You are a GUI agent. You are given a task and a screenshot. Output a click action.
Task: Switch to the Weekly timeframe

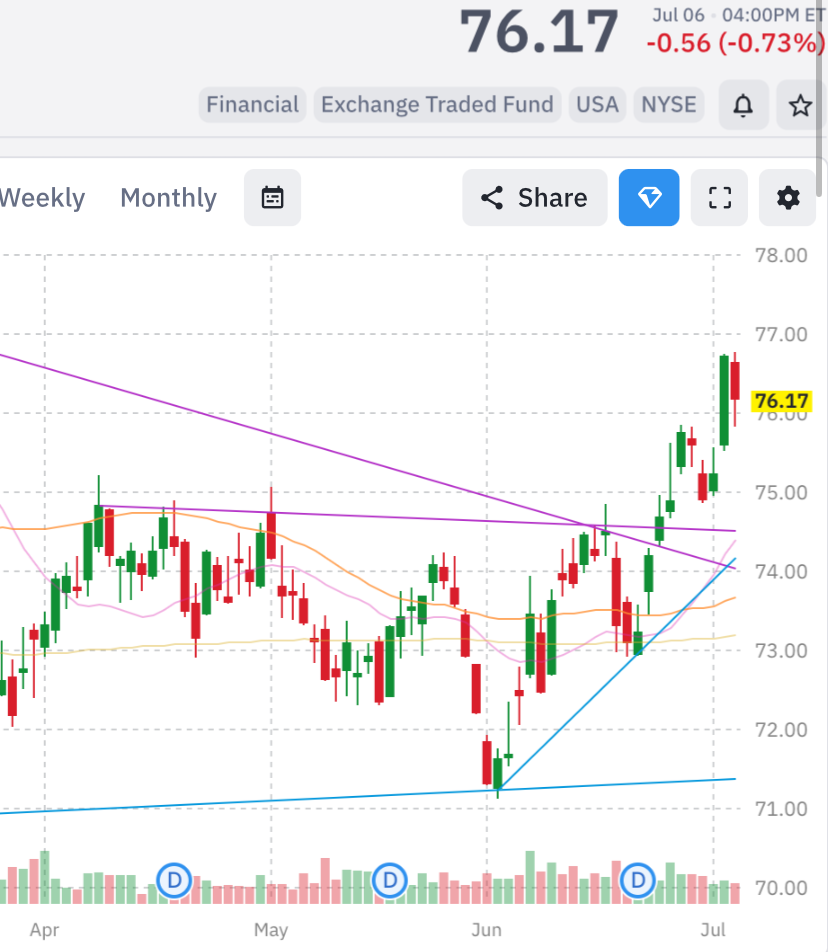pyautogui.click(x=41, y=198)
